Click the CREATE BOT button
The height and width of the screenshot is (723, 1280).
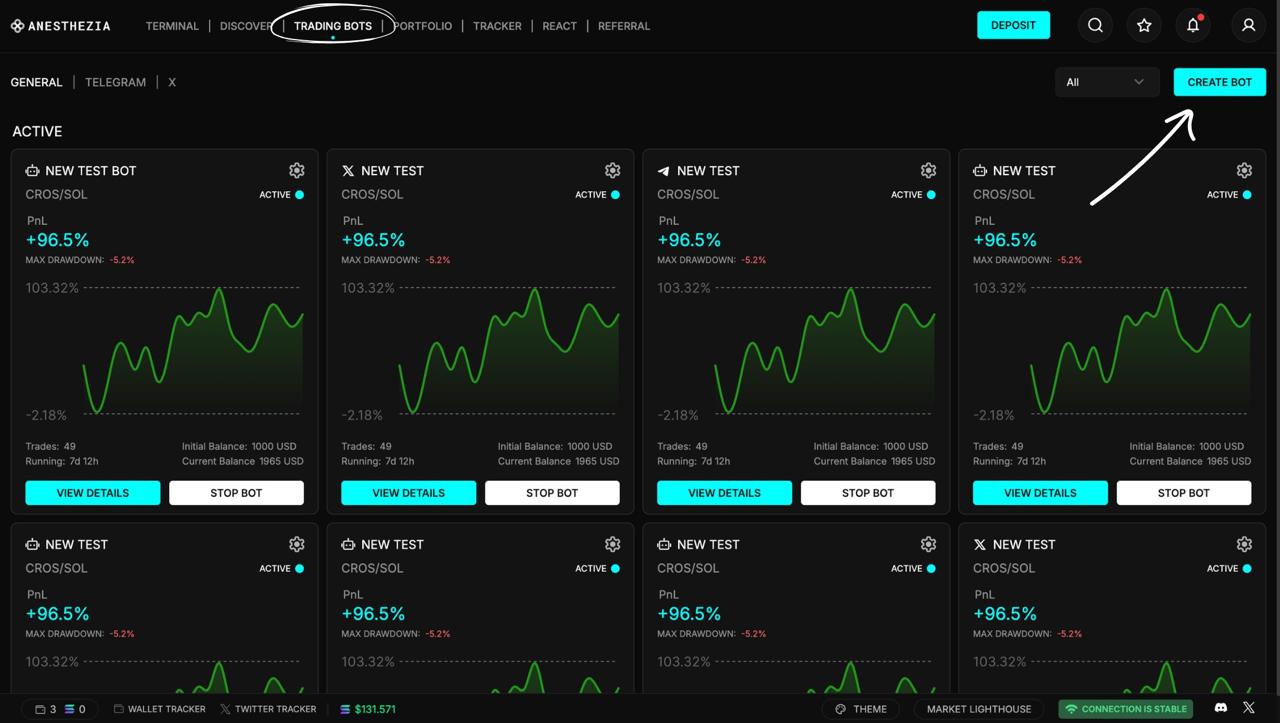click(1220, 82)
